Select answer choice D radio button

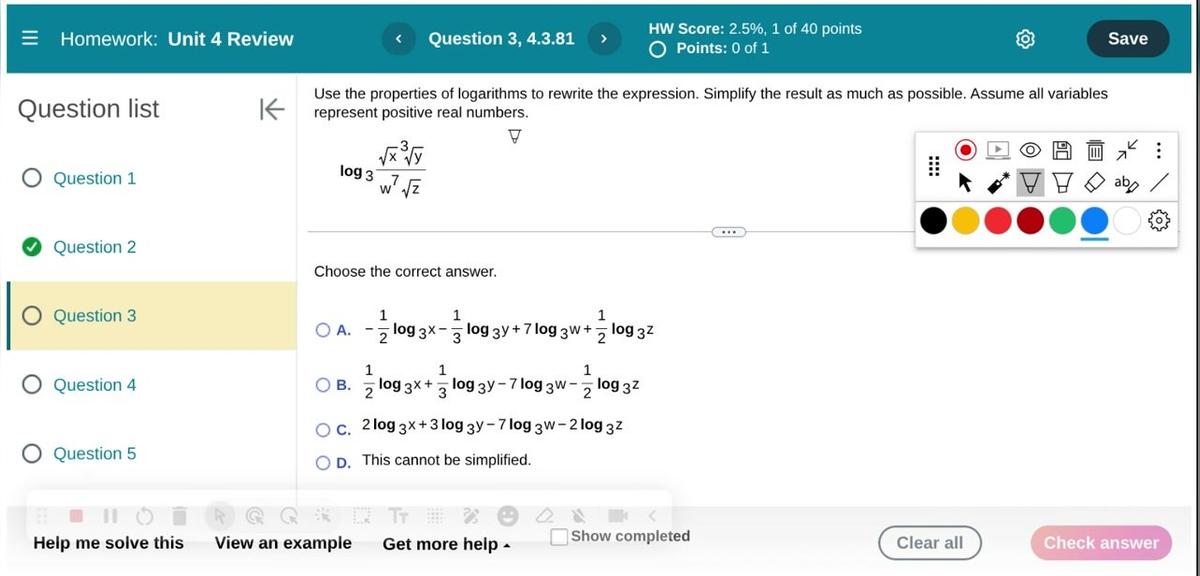click(x=324, y=461)
